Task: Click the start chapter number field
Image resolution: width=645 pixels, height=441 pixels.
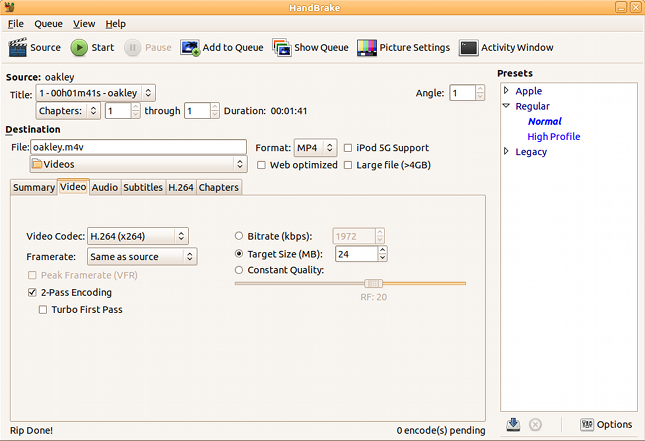Action: [118, 111]
